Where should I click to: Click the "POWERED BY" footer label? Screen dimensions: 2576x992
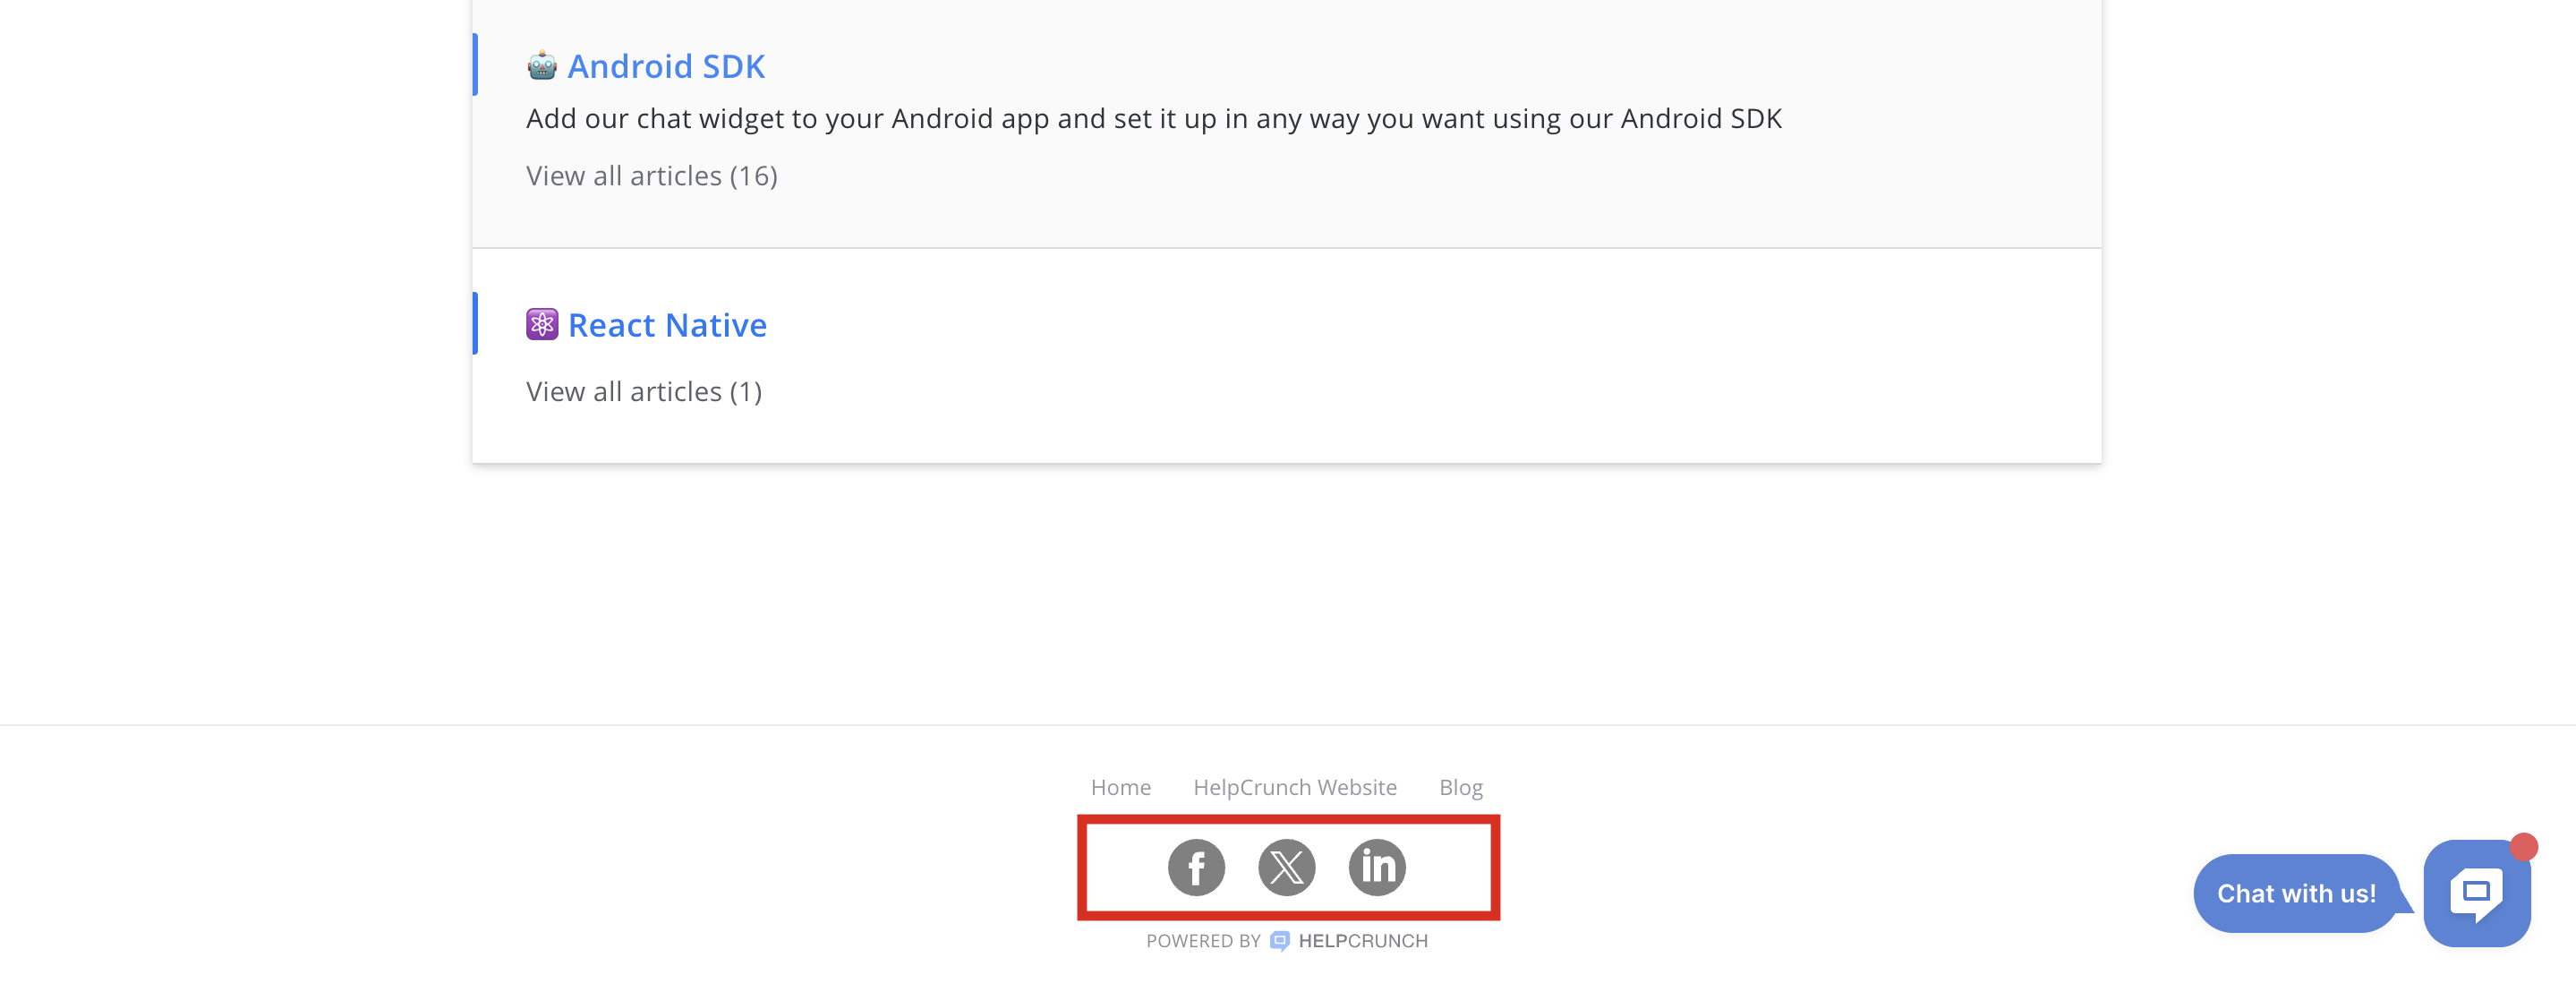(x=1203, y=941)
